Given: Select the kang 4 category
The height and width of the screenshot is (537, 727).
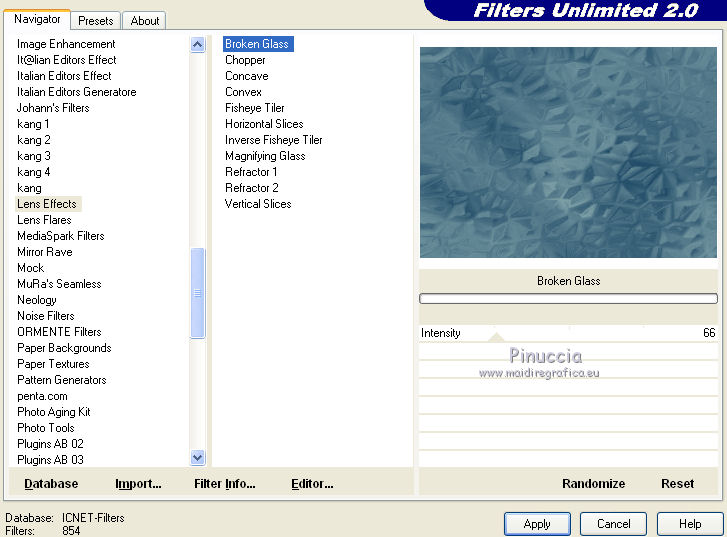Looking at the screenshot, I should click(34, 172).
